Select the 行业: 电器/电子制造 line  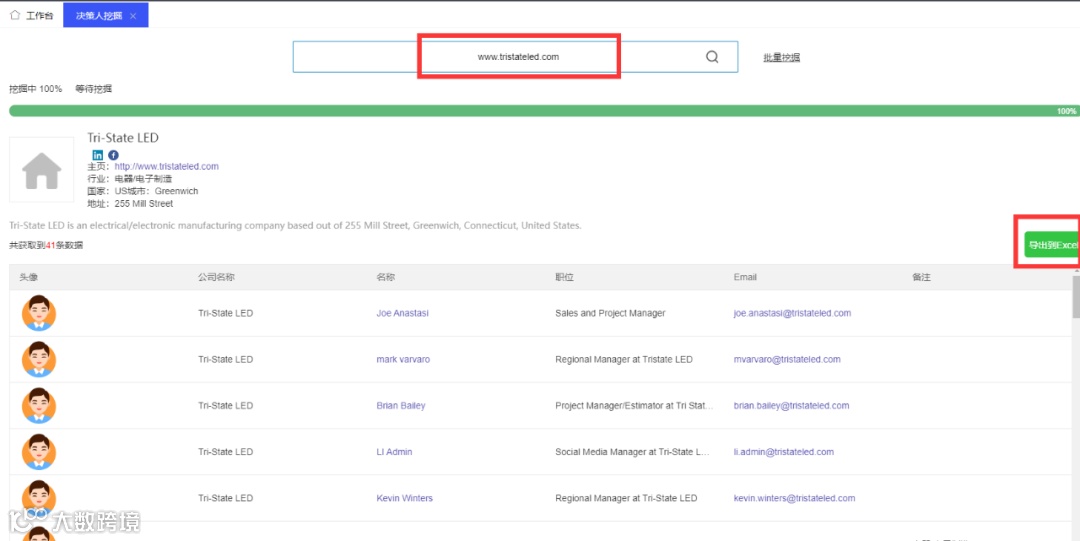click(129, 178)
